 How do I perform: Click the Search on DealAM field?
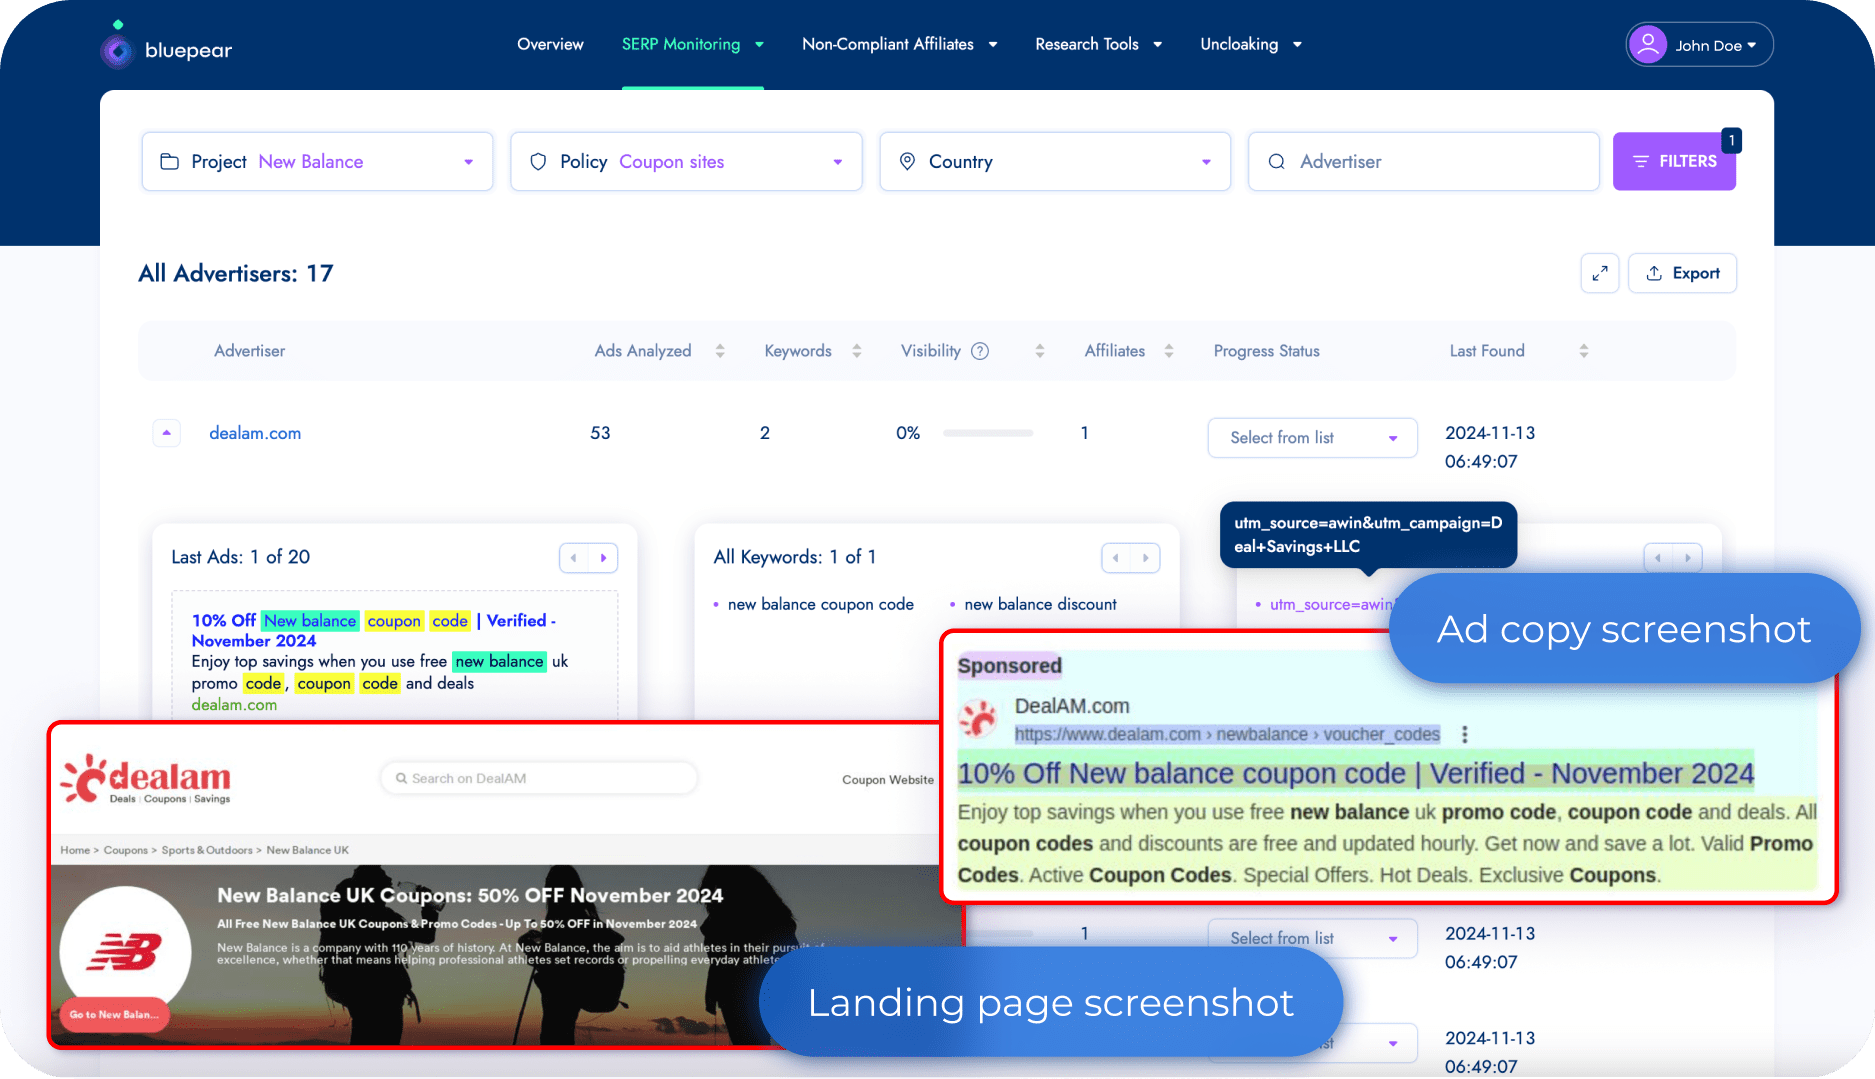[539, 778]
